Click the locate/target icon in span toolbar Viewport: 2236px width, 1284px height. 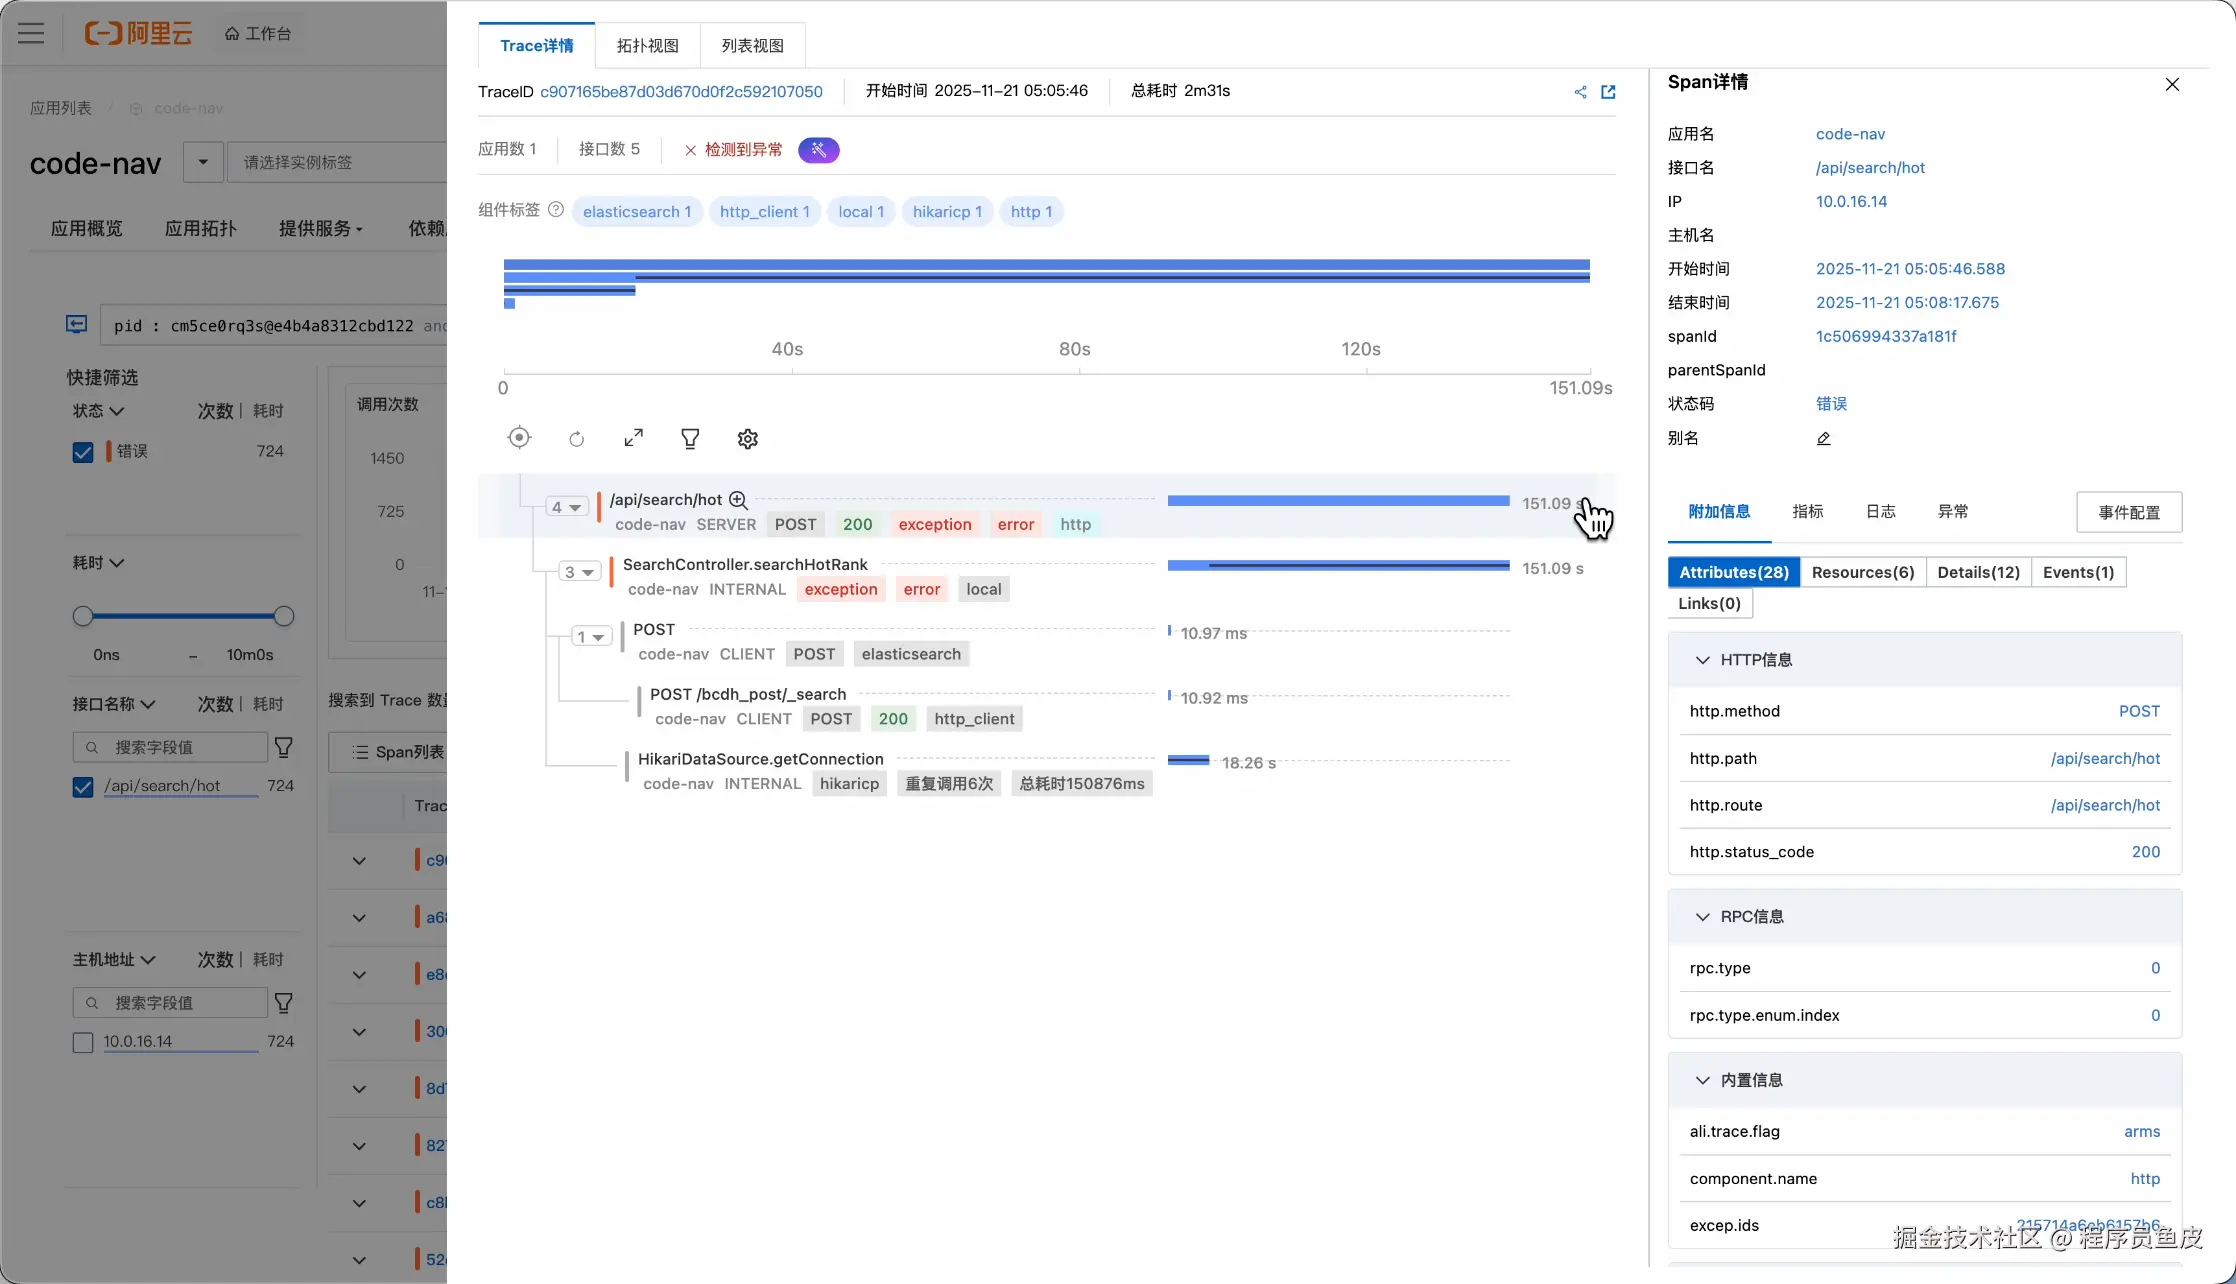(519, 438)
